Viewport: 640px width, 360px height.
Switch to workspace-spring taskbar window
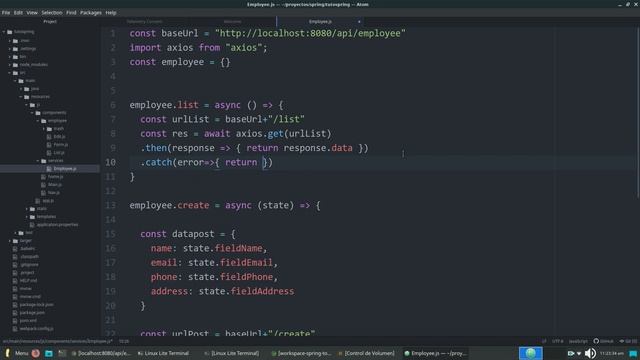coord(301,353)
